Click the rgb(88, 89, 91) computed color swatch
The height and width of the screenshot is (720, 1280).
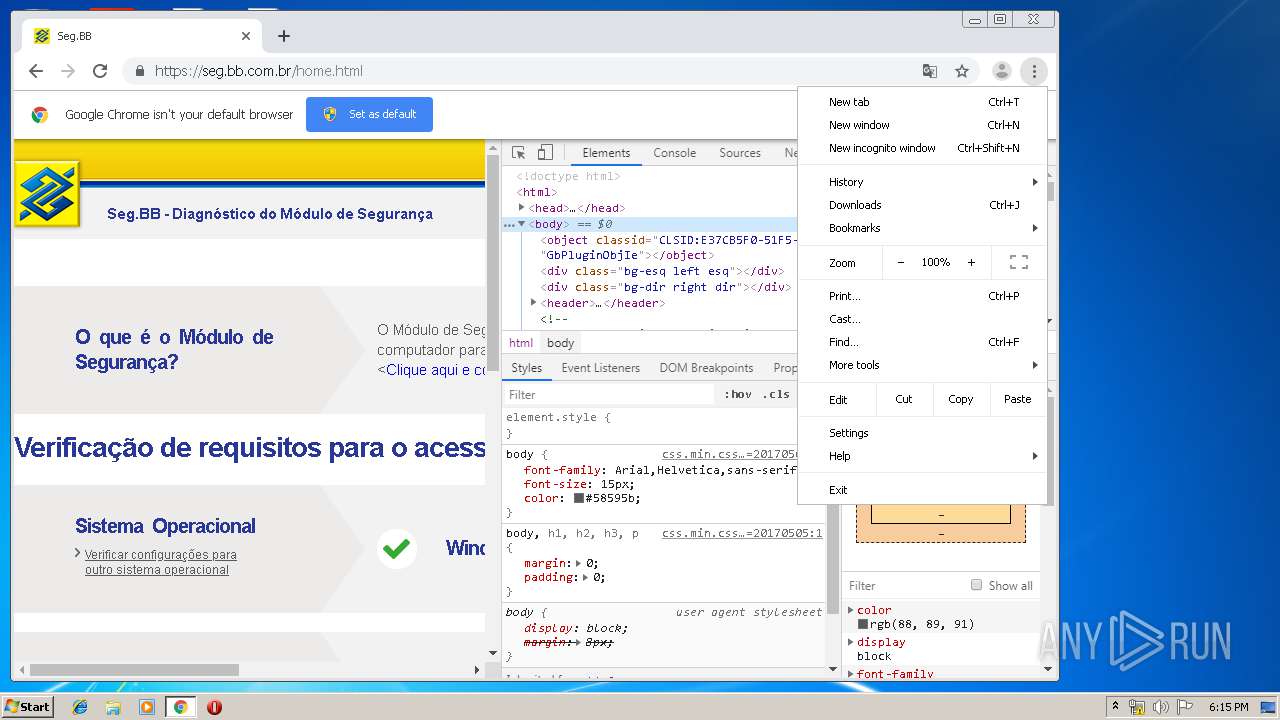(x=863, y=624)
